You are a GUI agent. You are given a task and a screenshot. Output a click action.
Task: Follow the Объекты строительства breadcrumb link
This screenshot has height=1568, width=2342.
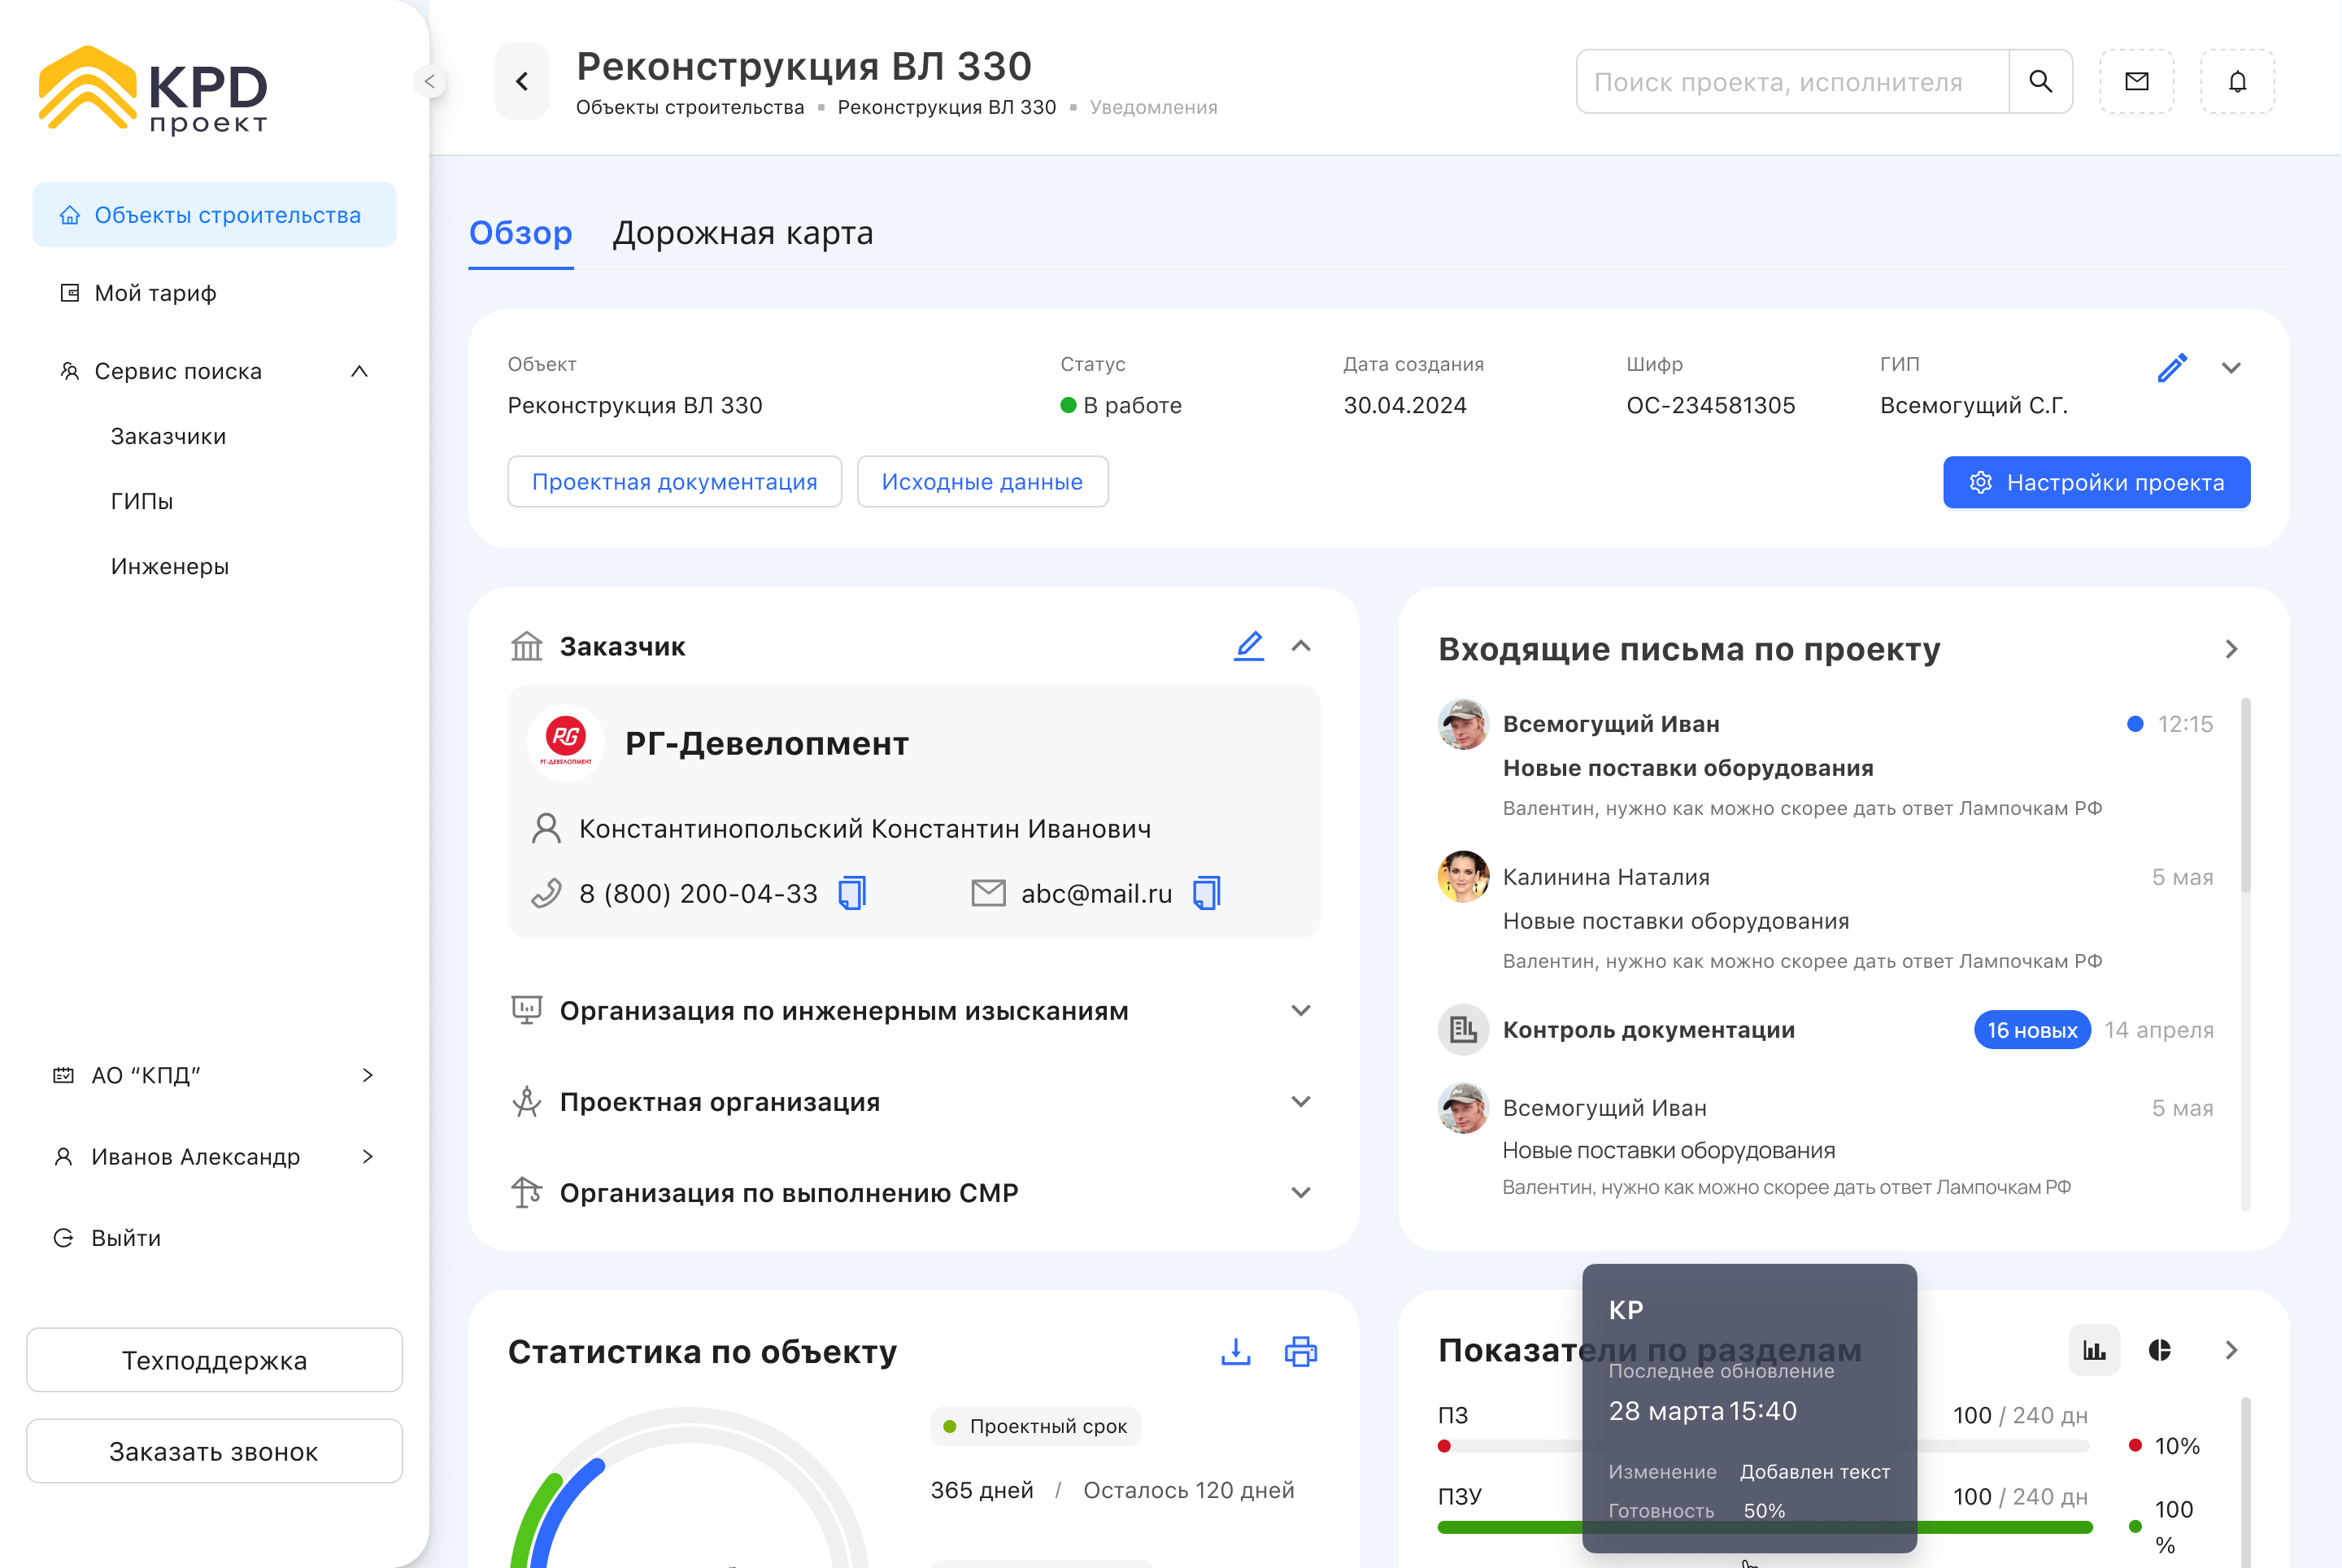690,107
